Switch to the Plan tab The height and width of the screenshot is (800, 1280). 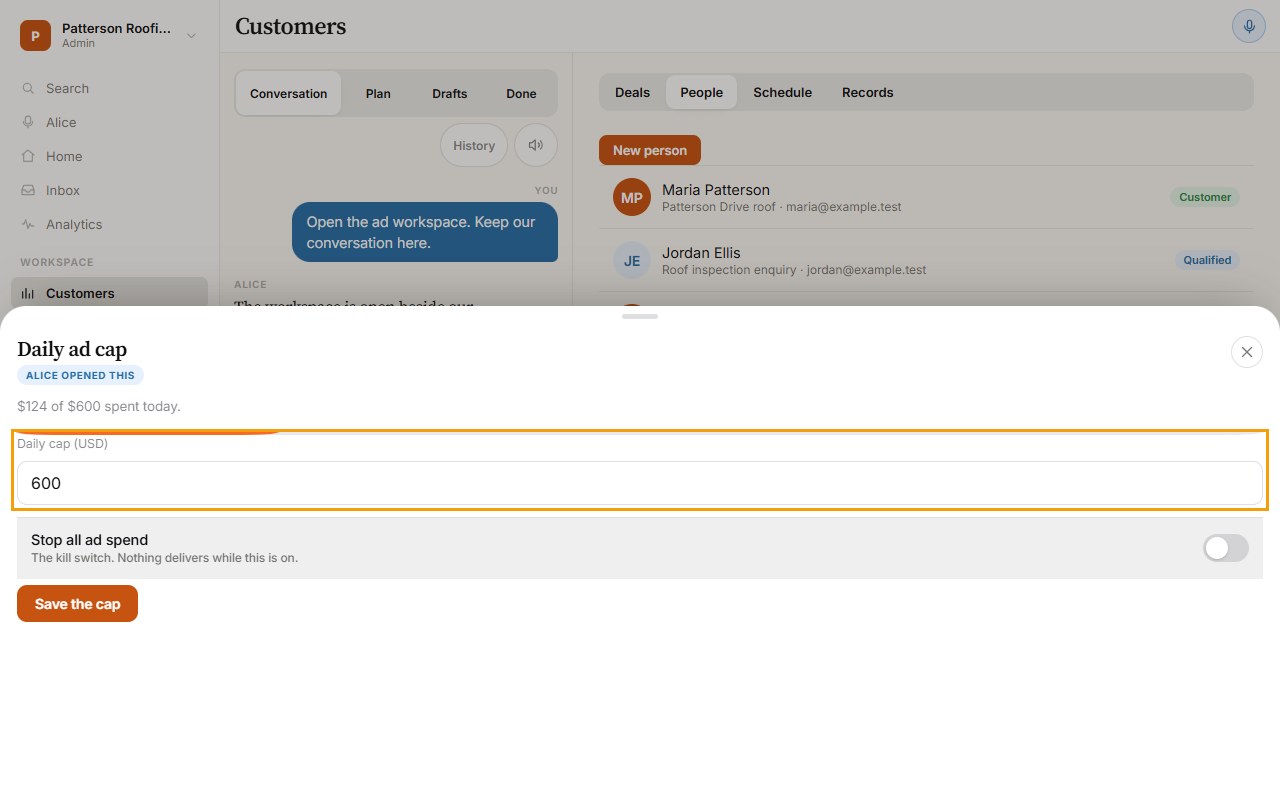[378, 93]
